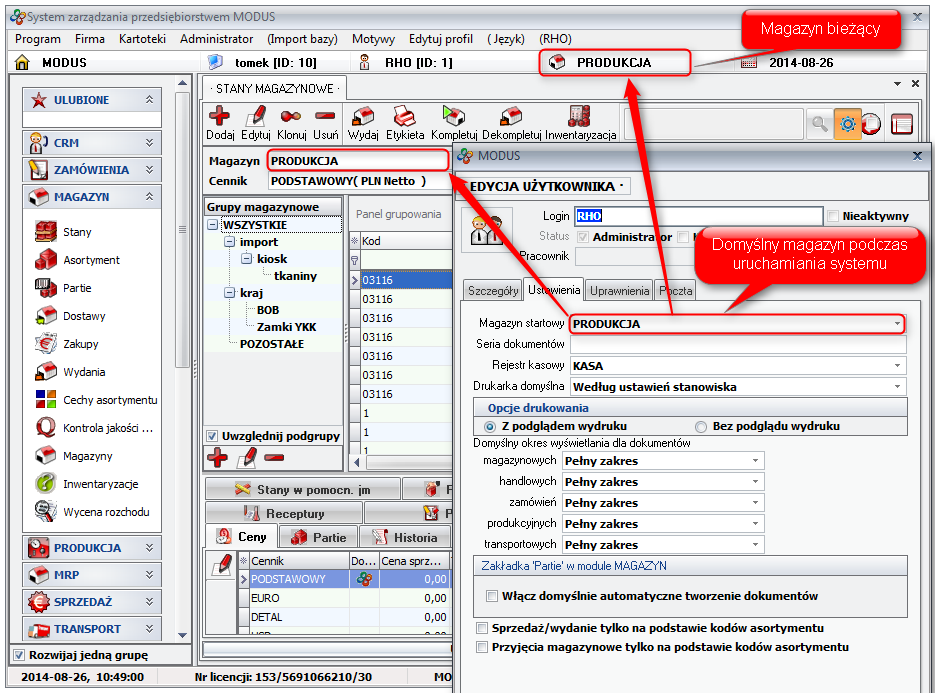Select the Bez podglądu wydruku radio option
The width and height of the screenshot is (935, 693).
[x=701, y=426]
